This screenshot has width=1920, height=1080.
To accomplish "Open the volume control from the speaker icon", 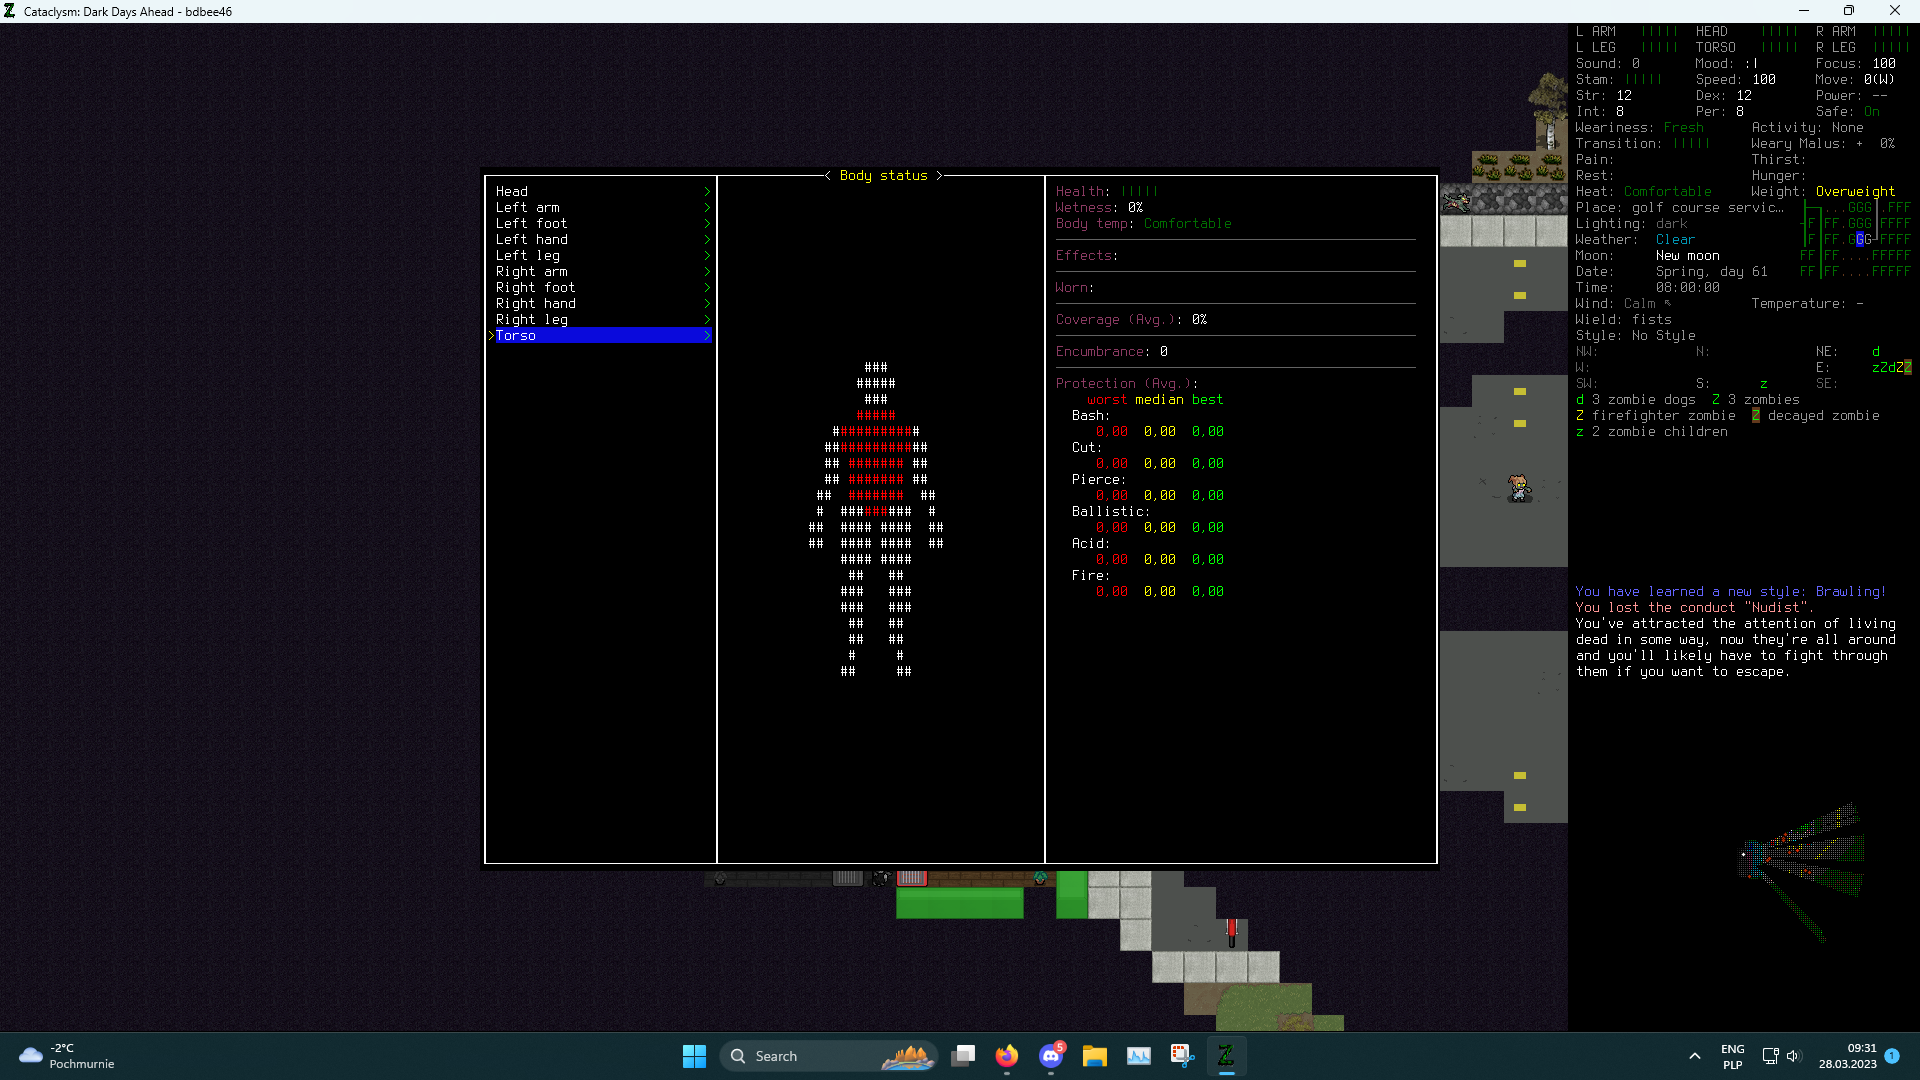I will pyautogui.click(x=1795, y=1056).
